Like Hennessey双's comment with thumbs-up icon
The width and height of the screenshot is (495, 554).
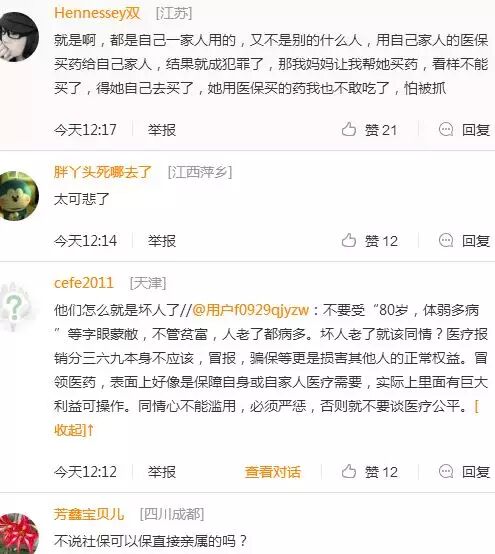[x=349, y=129]
